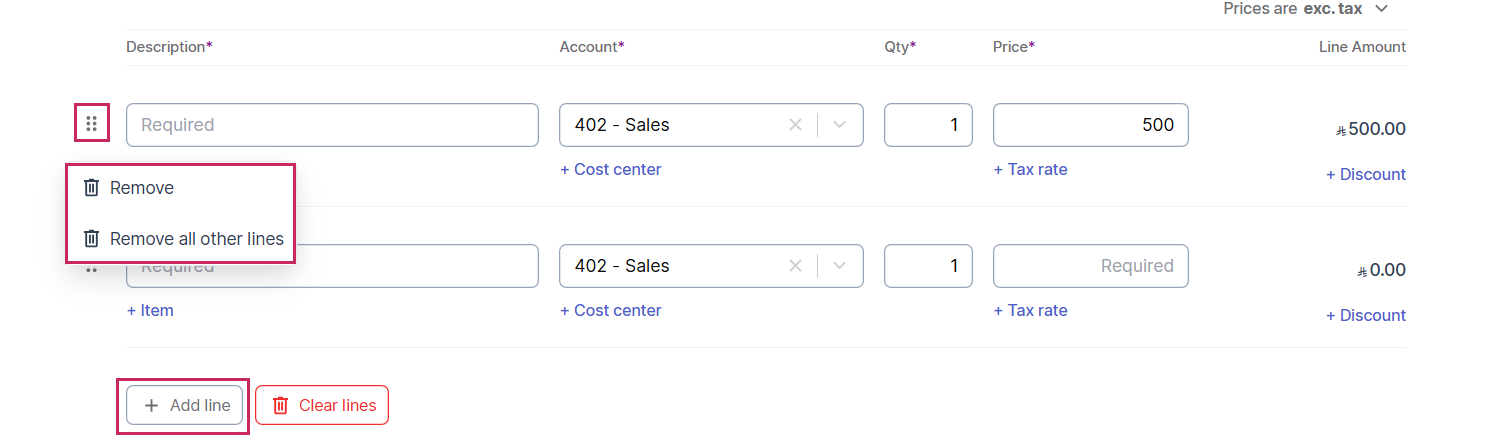This screenshot has height=442, width=1502.
Task: Select Remove from the line menu
Action: 141,188
